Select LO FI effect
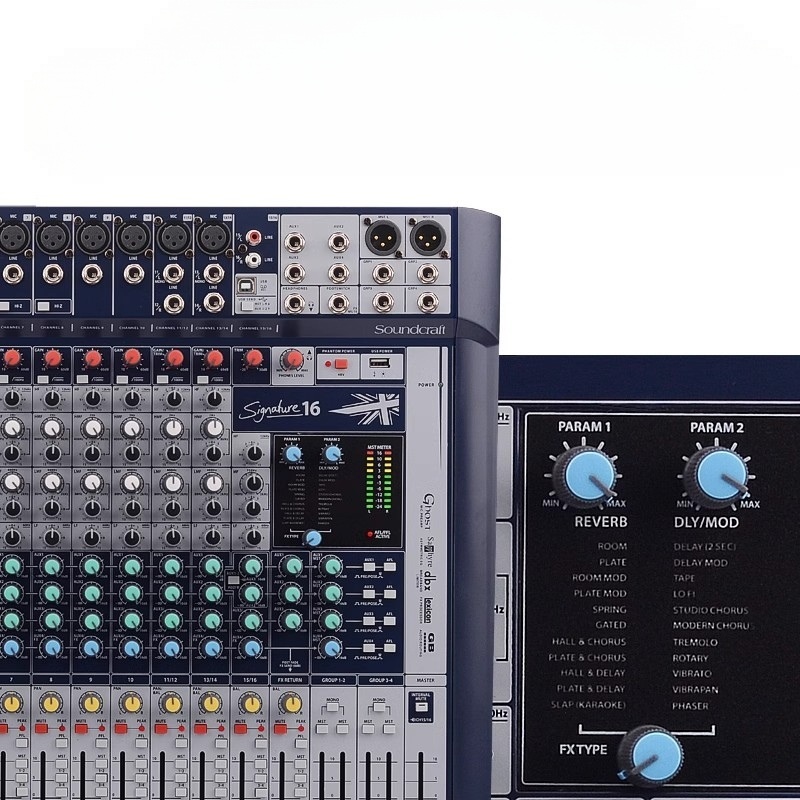This screenshot has width=800, height=800. tap(684, 594)
